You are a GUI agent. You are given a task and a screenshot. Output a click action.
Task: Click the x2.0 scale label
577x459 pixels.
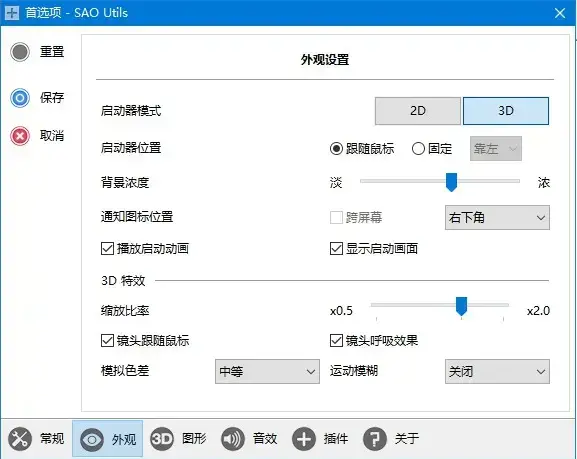click(538, 311)
